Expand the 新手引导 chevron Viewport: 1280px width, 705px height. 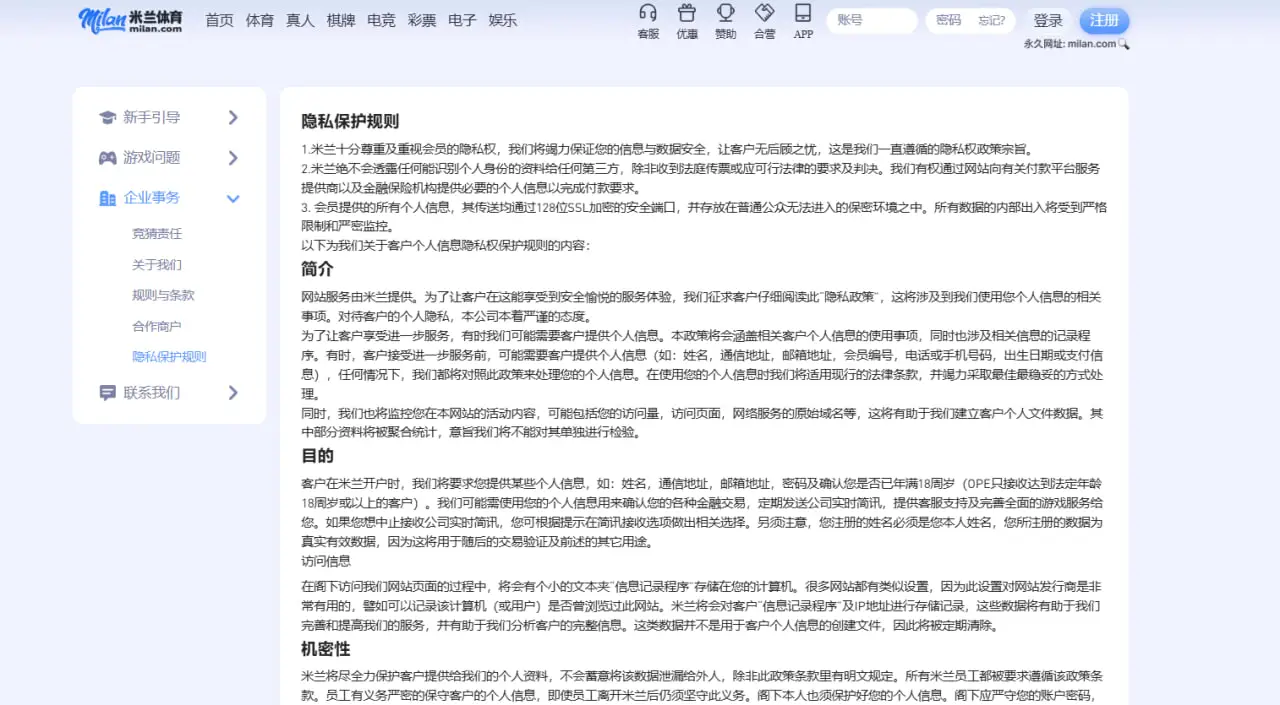pos(233,118)
